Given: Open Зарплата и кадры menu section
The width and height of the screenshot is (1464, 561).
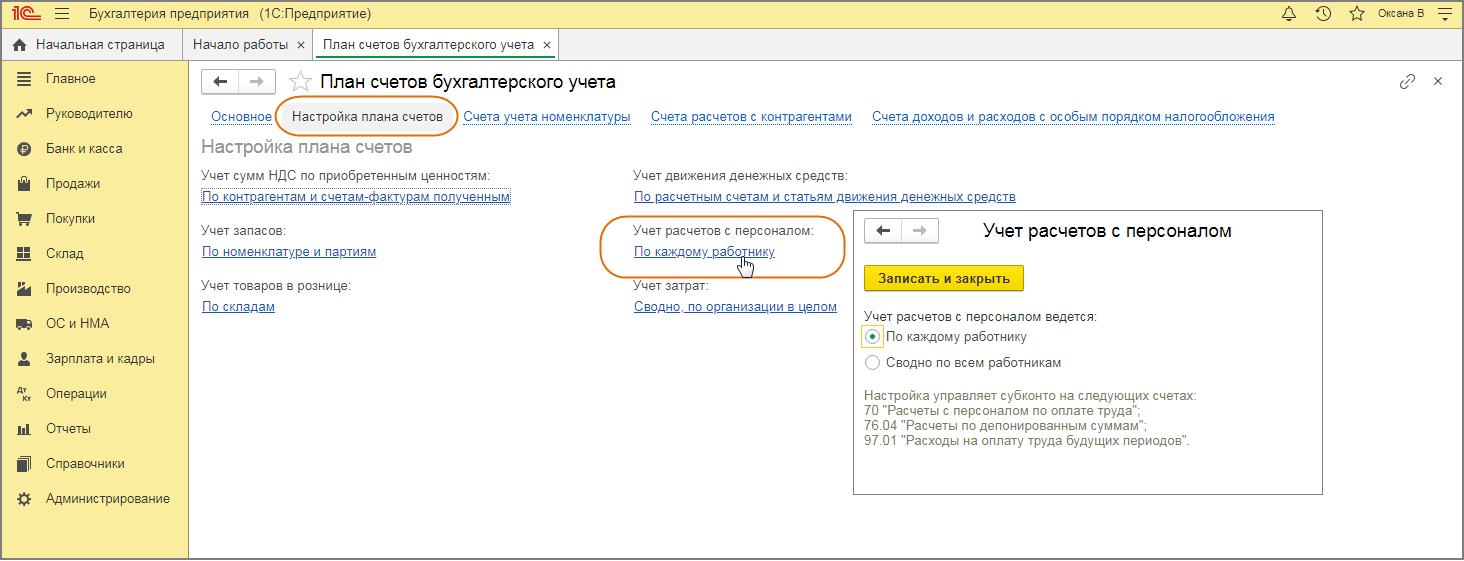Looking at the screenshot, I should coord(99,359).
